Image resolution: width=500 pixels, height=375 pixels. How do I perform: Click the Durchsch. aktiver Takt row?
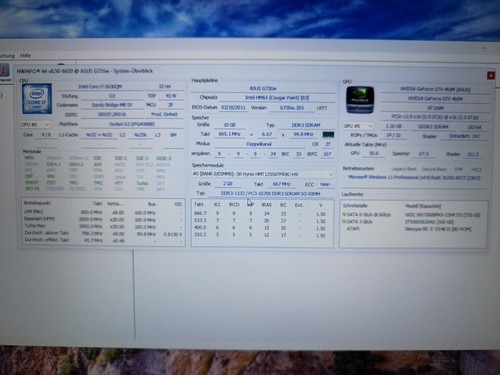(103, 233)
